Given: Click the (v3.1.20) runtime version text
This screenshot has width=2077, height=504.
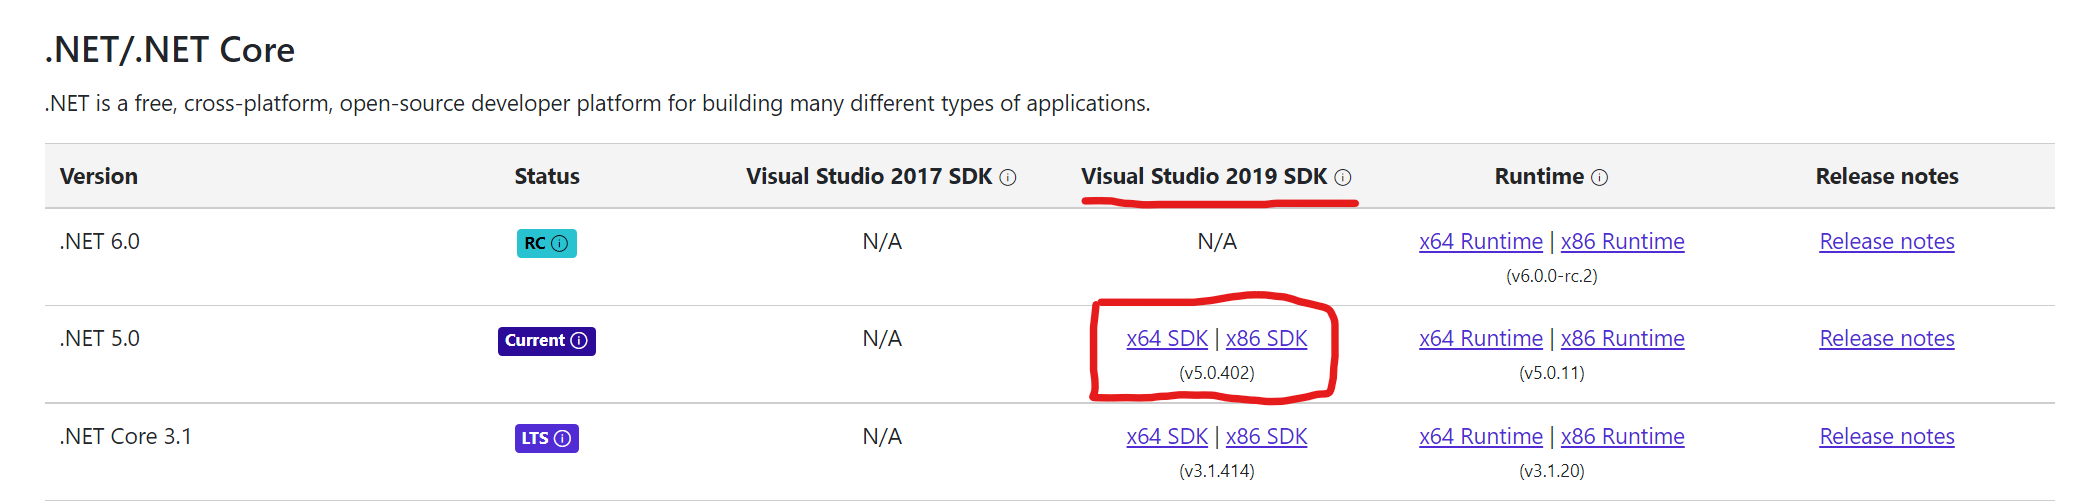Looking at the screenshot, I should click(1552, 471).
